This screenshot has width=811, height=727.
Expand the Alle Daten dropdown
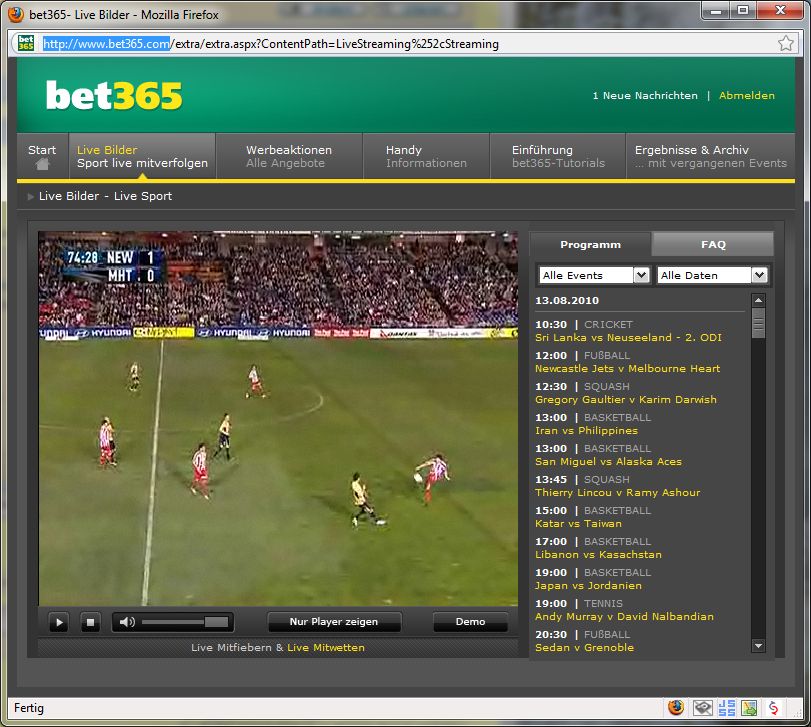click(712, 275)
